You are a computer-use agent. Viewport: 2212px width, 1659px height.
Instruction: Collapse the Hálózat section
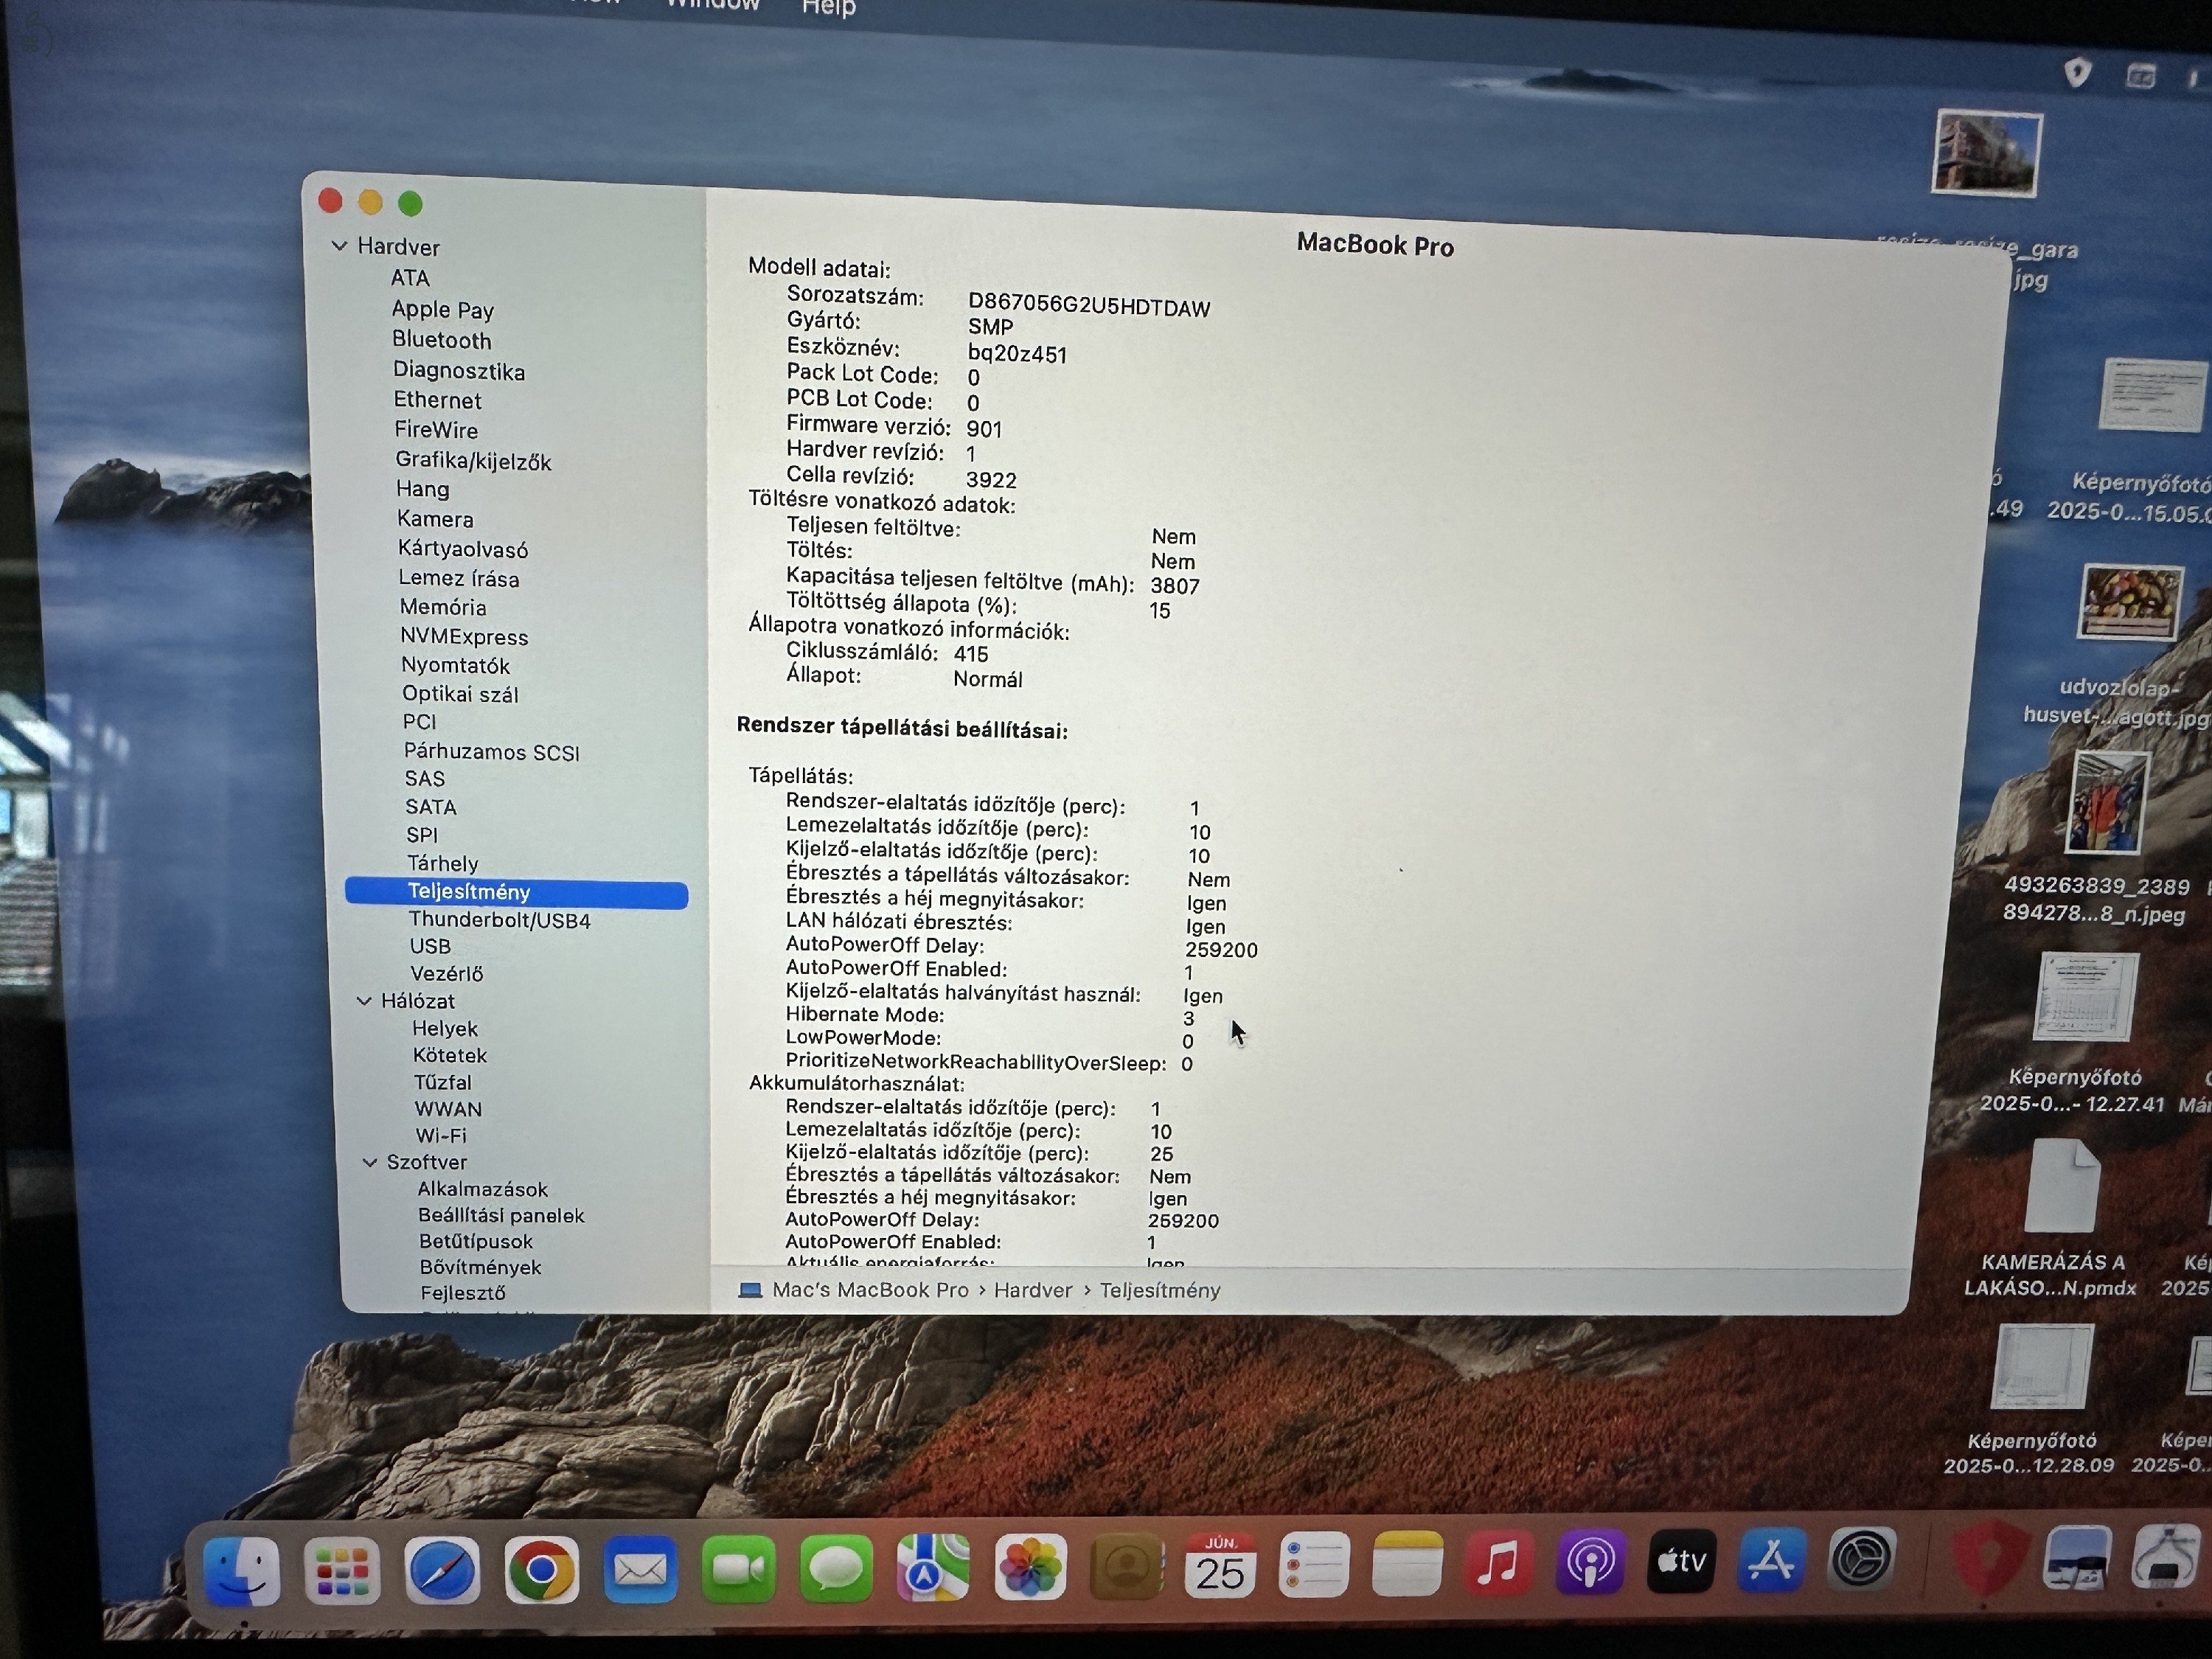click(x=364, y=1001)
